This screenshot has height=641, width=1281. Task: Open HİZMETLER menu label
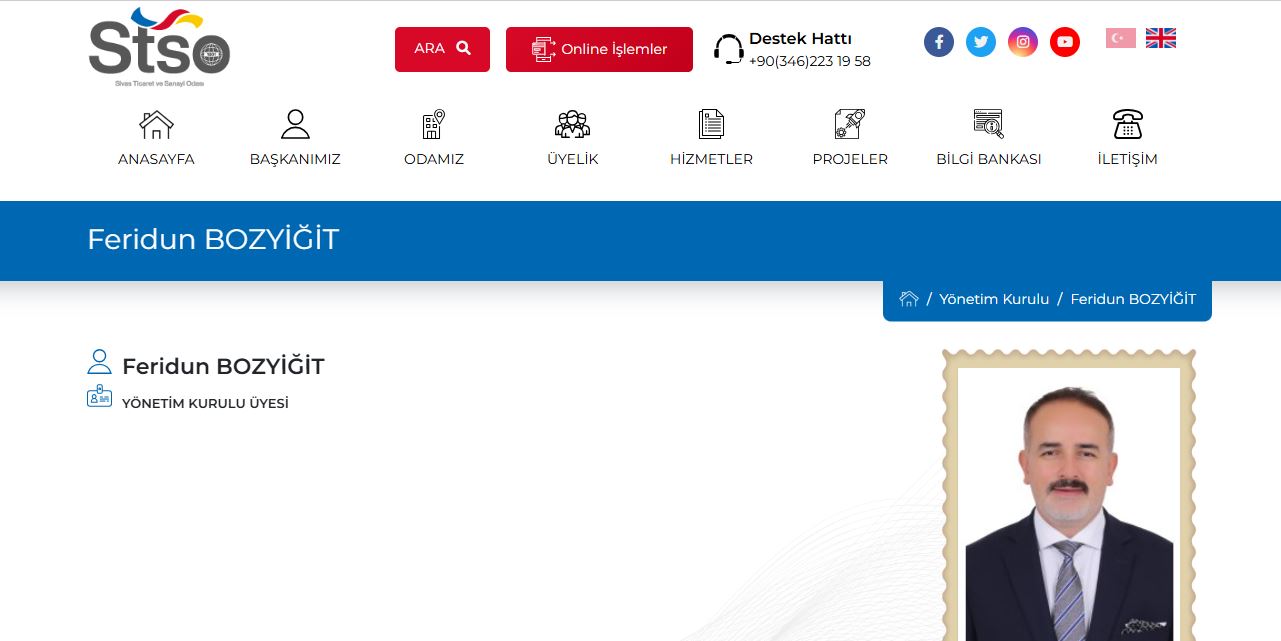711,159
